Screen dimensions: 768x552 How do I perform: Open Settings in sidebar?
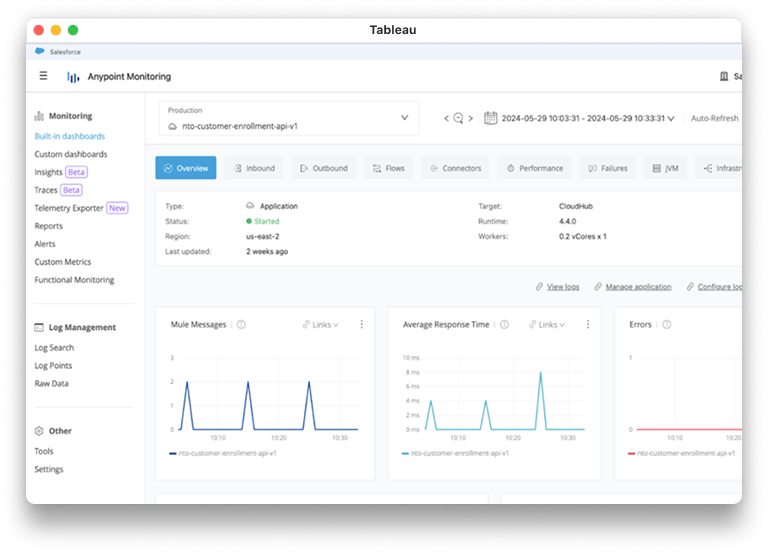pos(48,469)
